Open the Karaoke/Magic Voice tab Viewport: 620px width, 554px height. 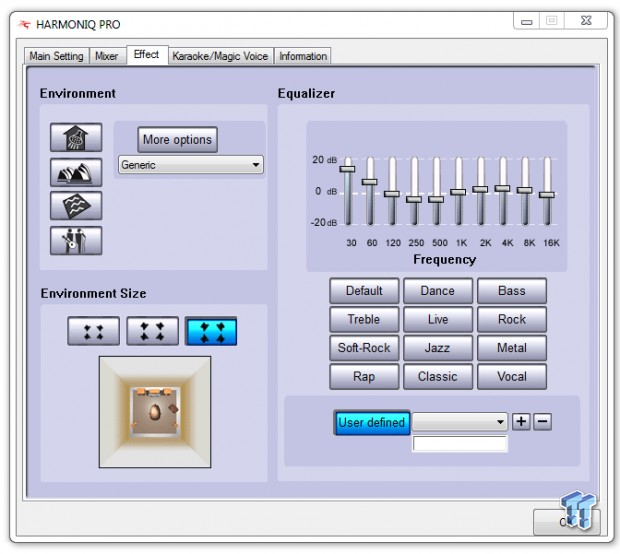[220, 56]
